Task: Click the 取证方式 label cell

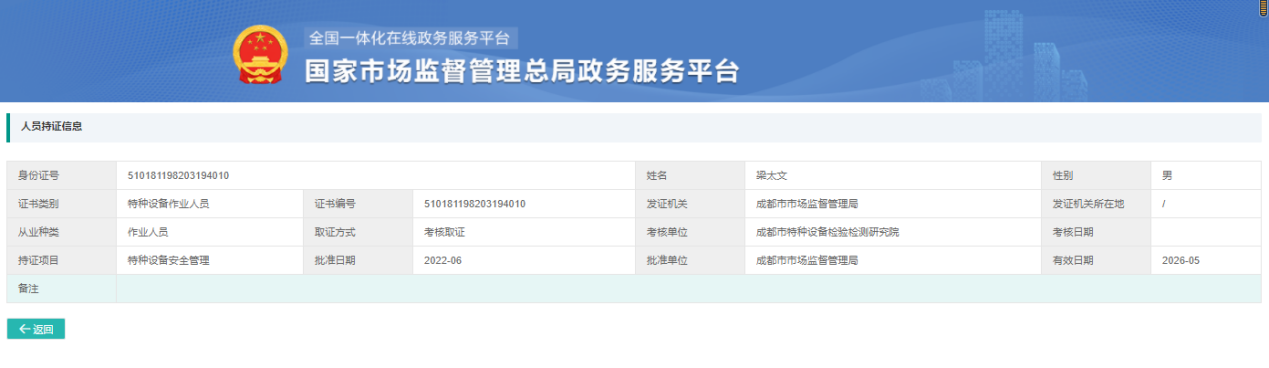Action: 358,232
